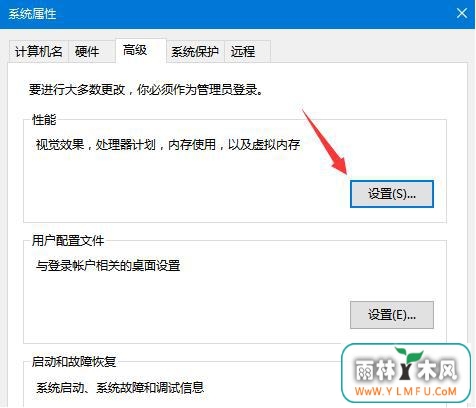Click the 性能 group label
The image size is (476, 408).
[x=44, y=120]
